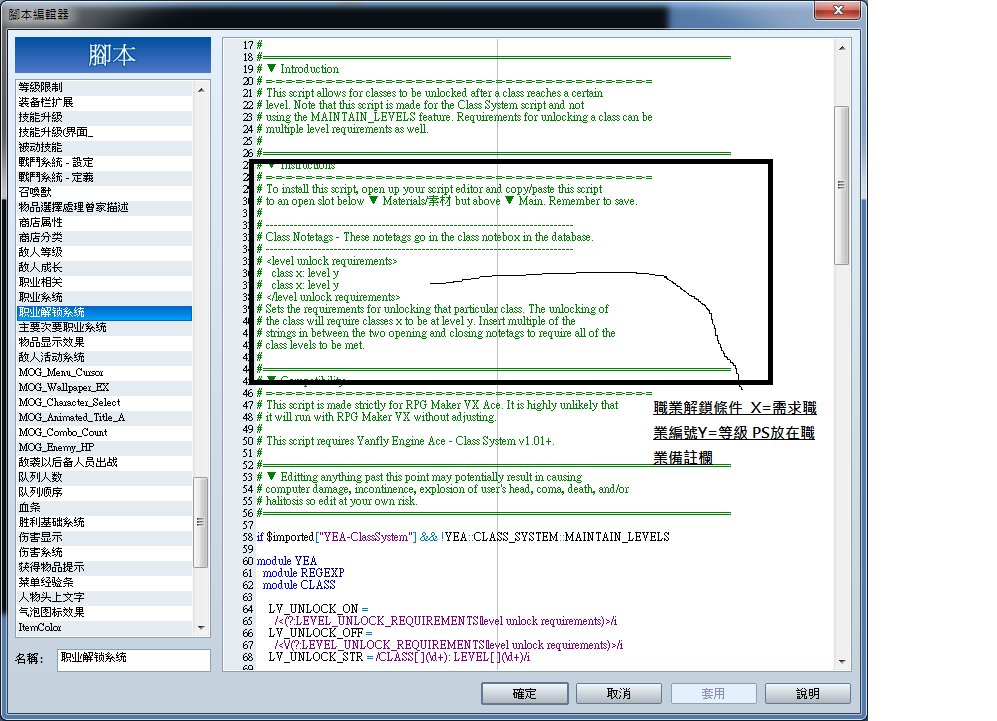
Task: Choose the 物品選擇處理管家描述 script
Action: [x=104, y=207]
